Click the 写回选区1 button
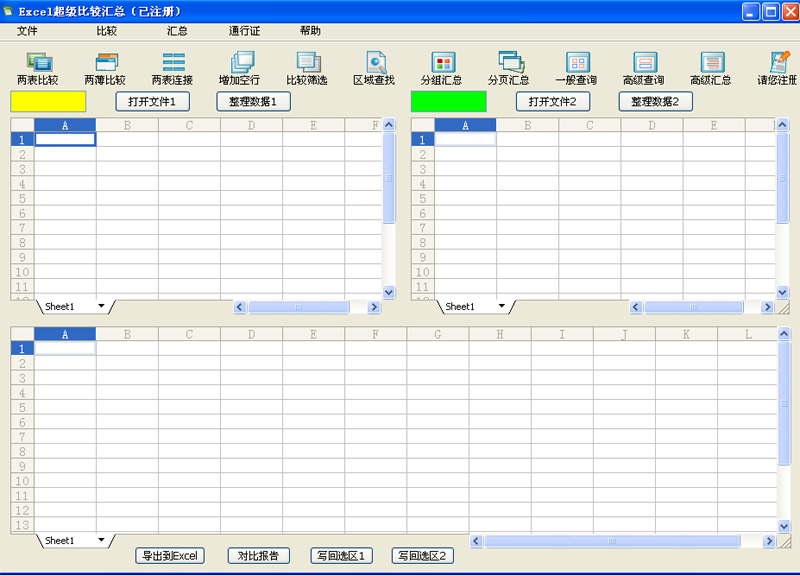The height and width of the screenshot is (576, 800). click(341, 556)
